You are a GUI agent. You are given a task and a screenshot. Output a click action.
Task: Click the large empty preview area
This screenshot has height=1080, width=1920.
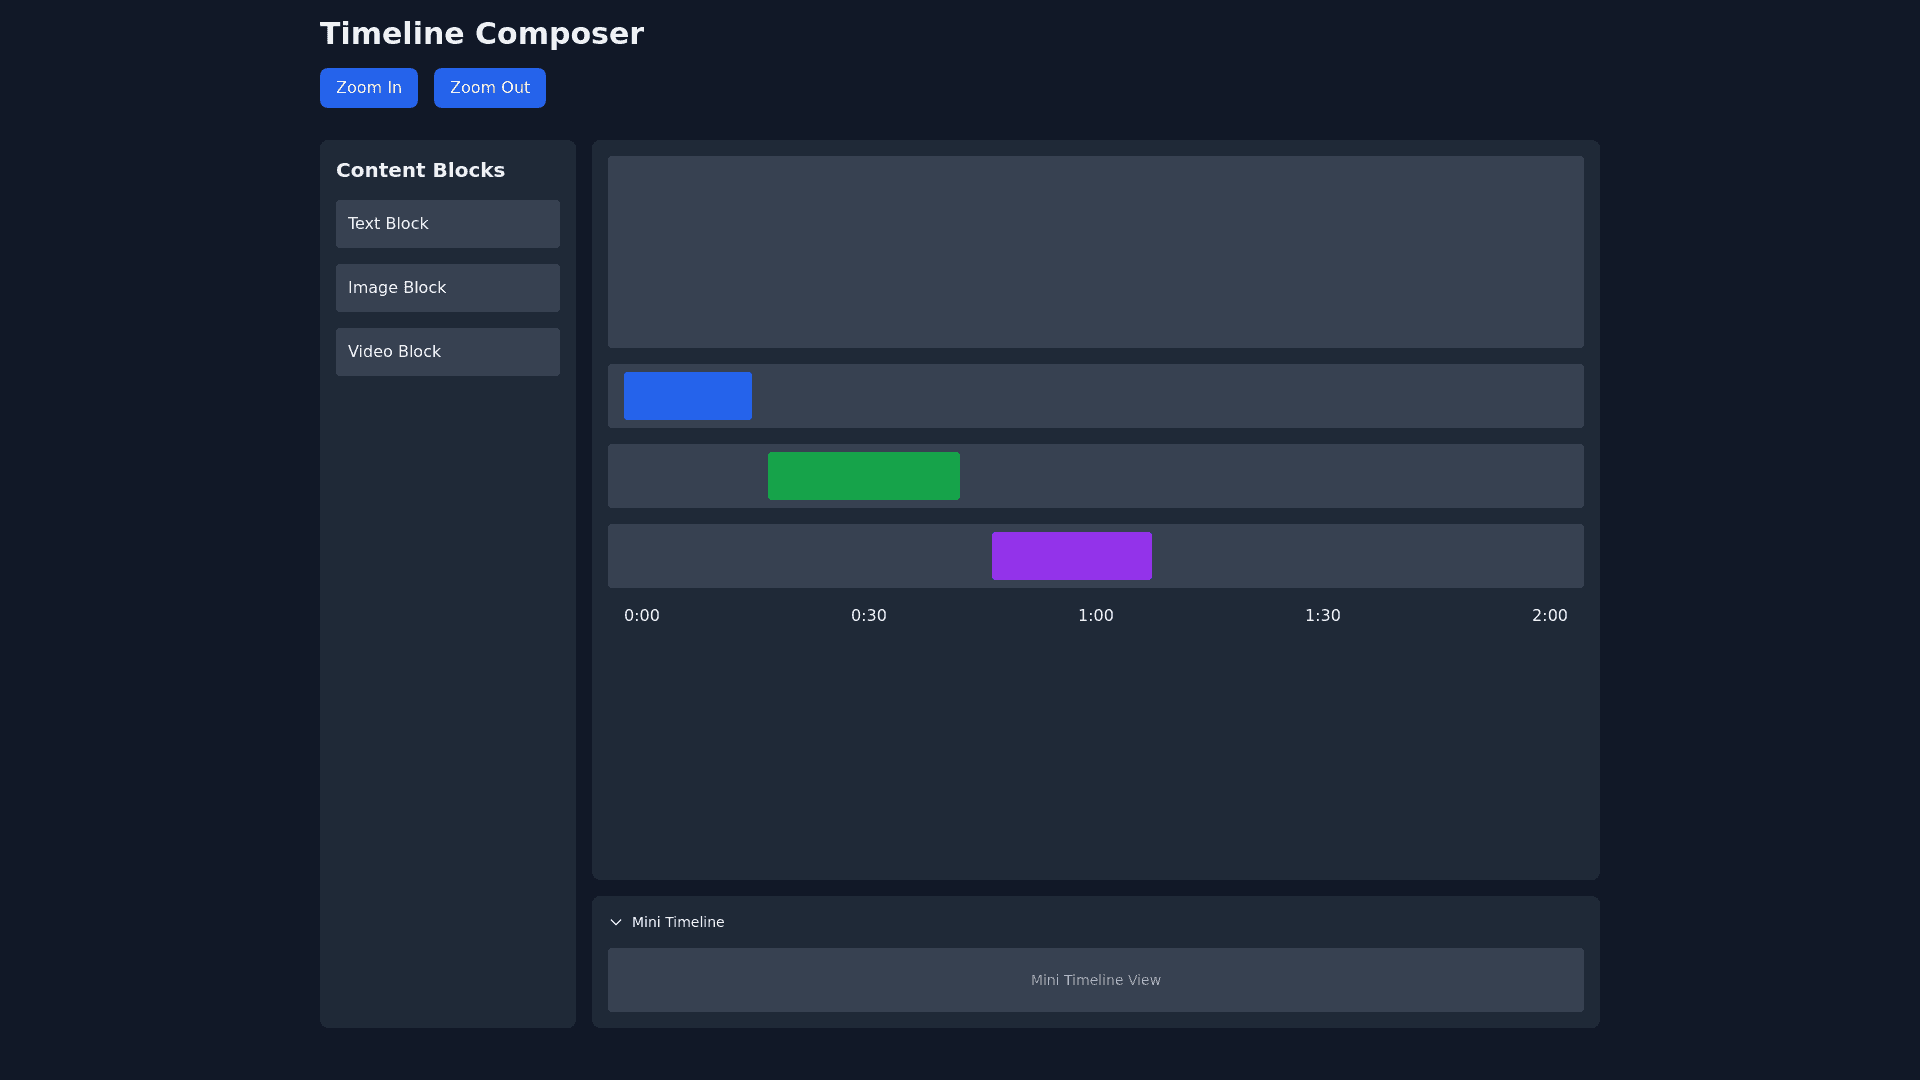click(1095, 252)
